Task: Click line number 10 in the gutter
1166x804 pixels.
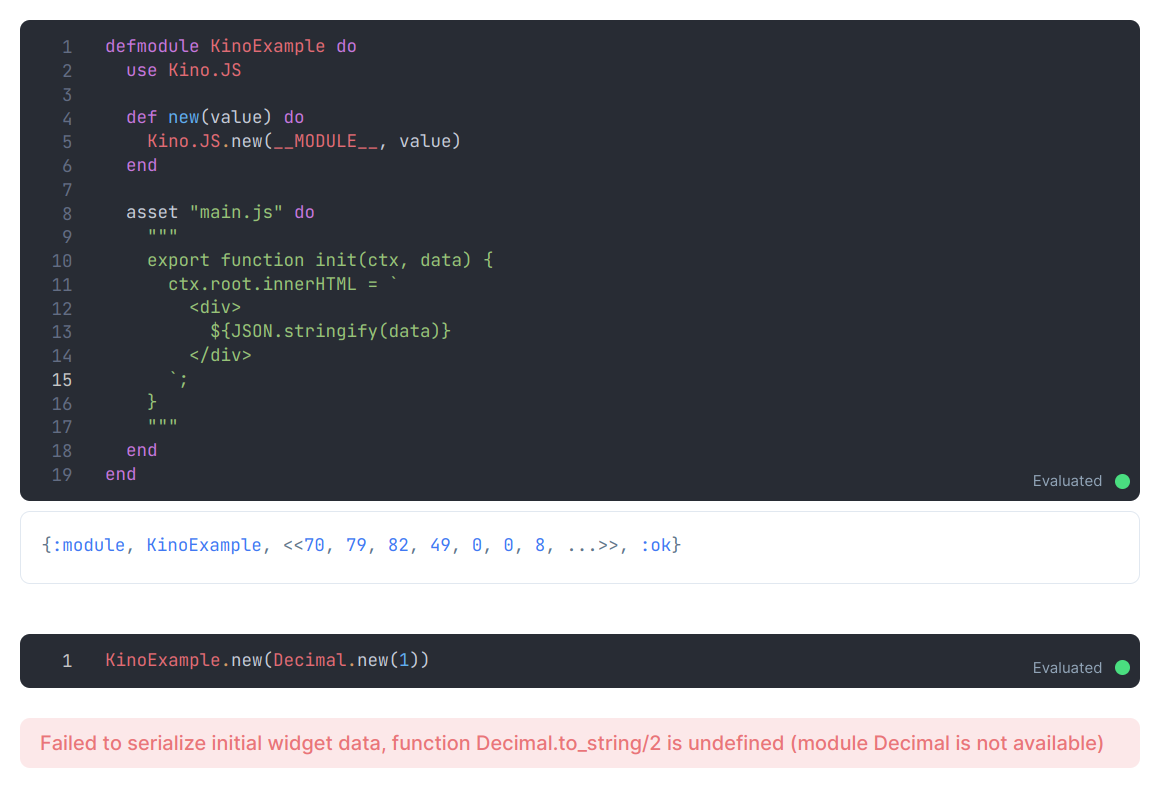Action: 62,261
